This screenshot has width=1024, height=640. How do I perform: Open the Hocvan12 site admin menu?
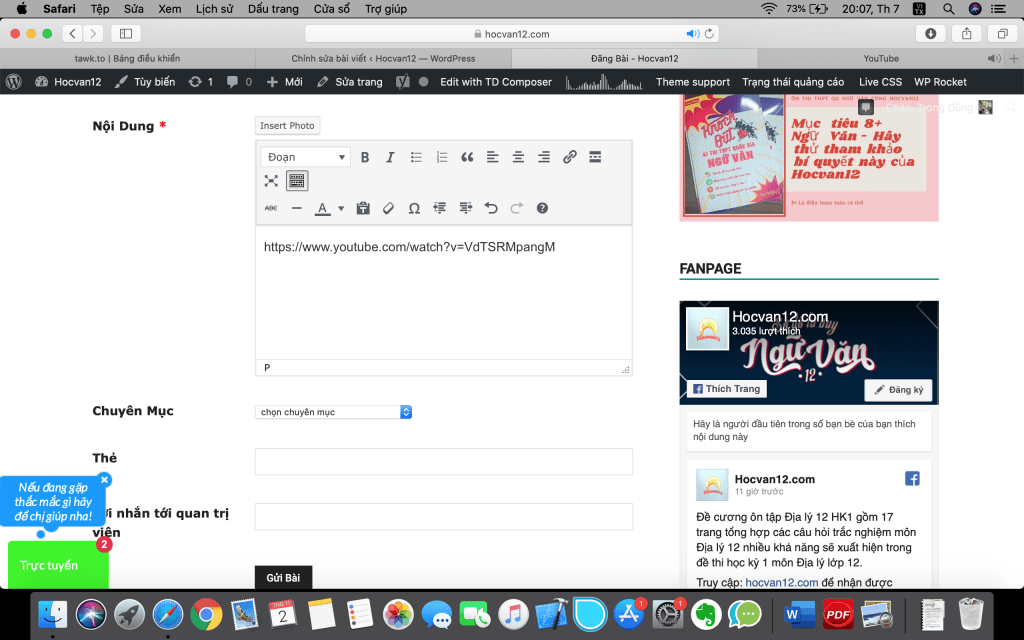click(69, 82)
